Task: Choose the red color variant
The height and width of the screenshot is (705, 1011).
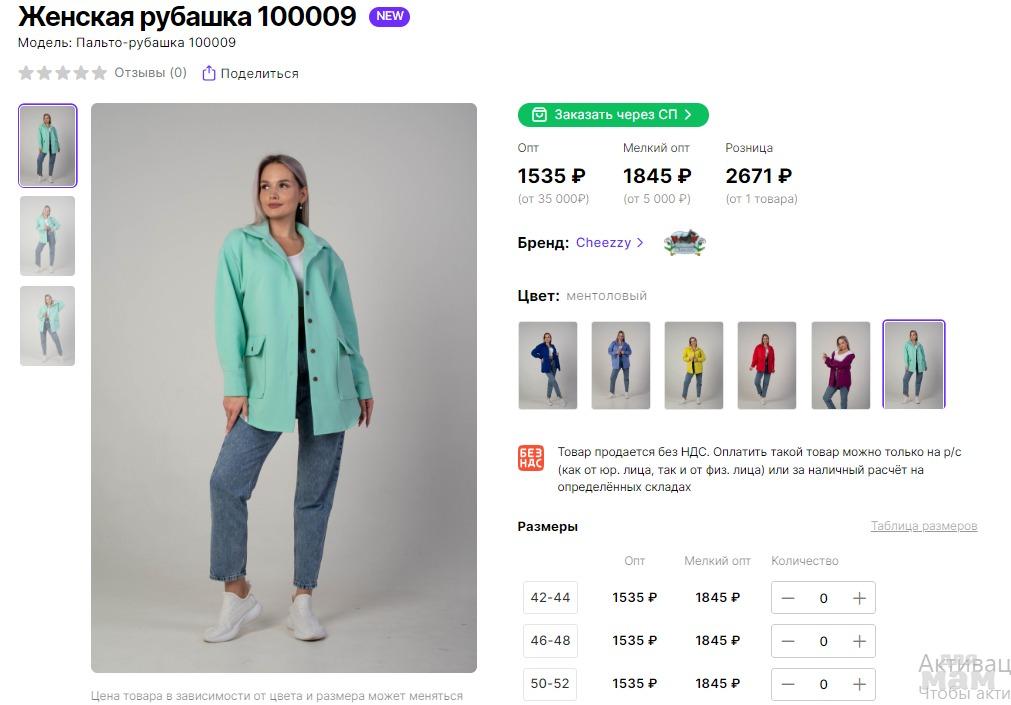Action: 767,365
